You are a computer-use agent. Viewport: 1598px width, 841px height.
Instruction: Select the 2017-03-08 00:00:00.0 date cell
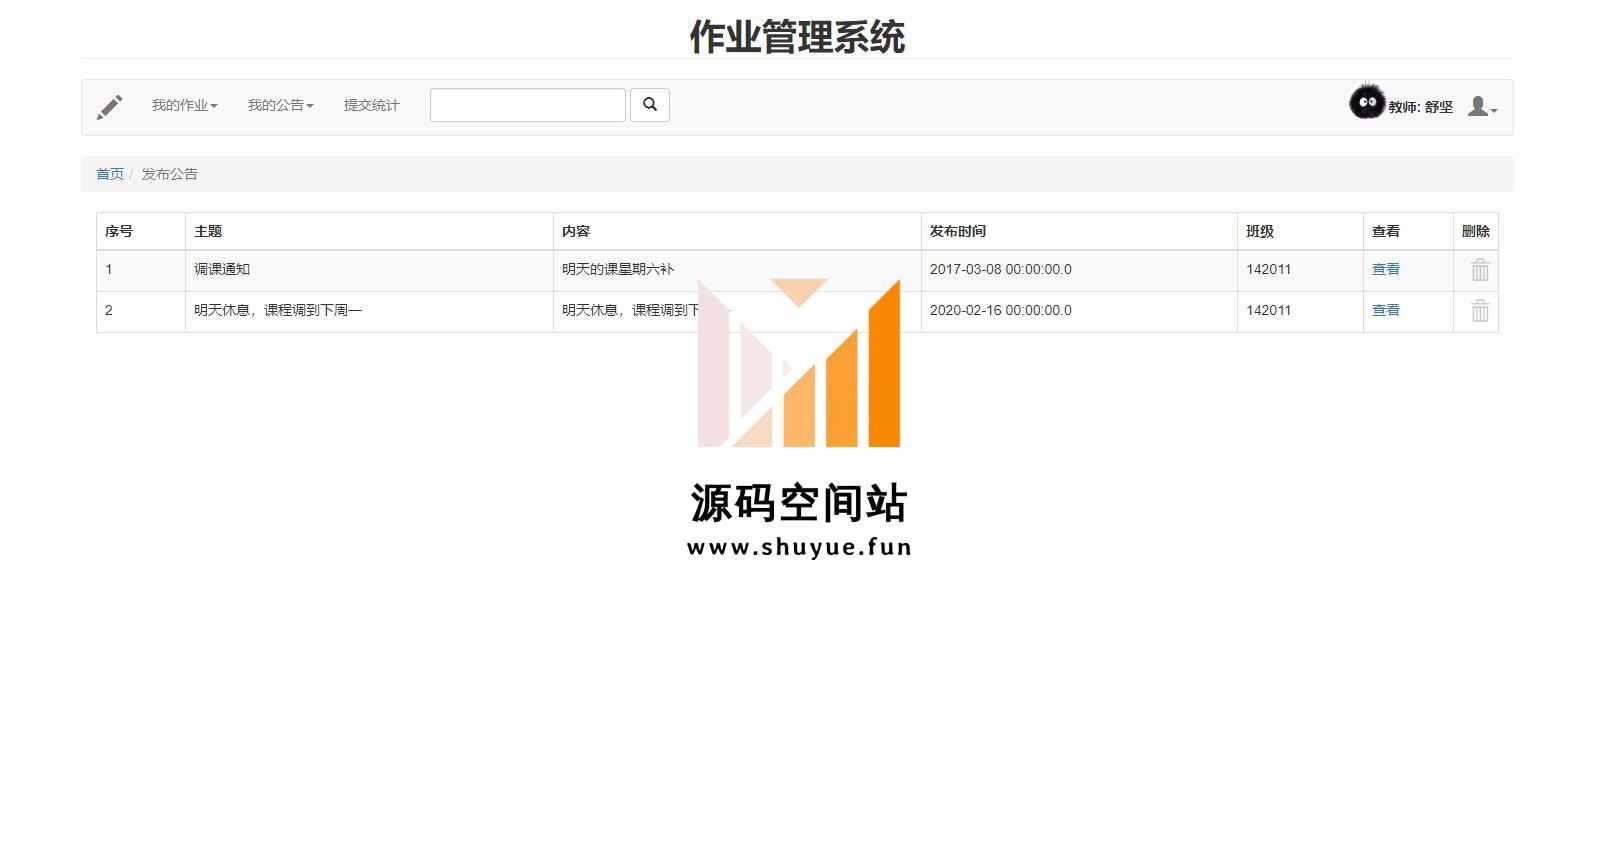pos(1079,270)
